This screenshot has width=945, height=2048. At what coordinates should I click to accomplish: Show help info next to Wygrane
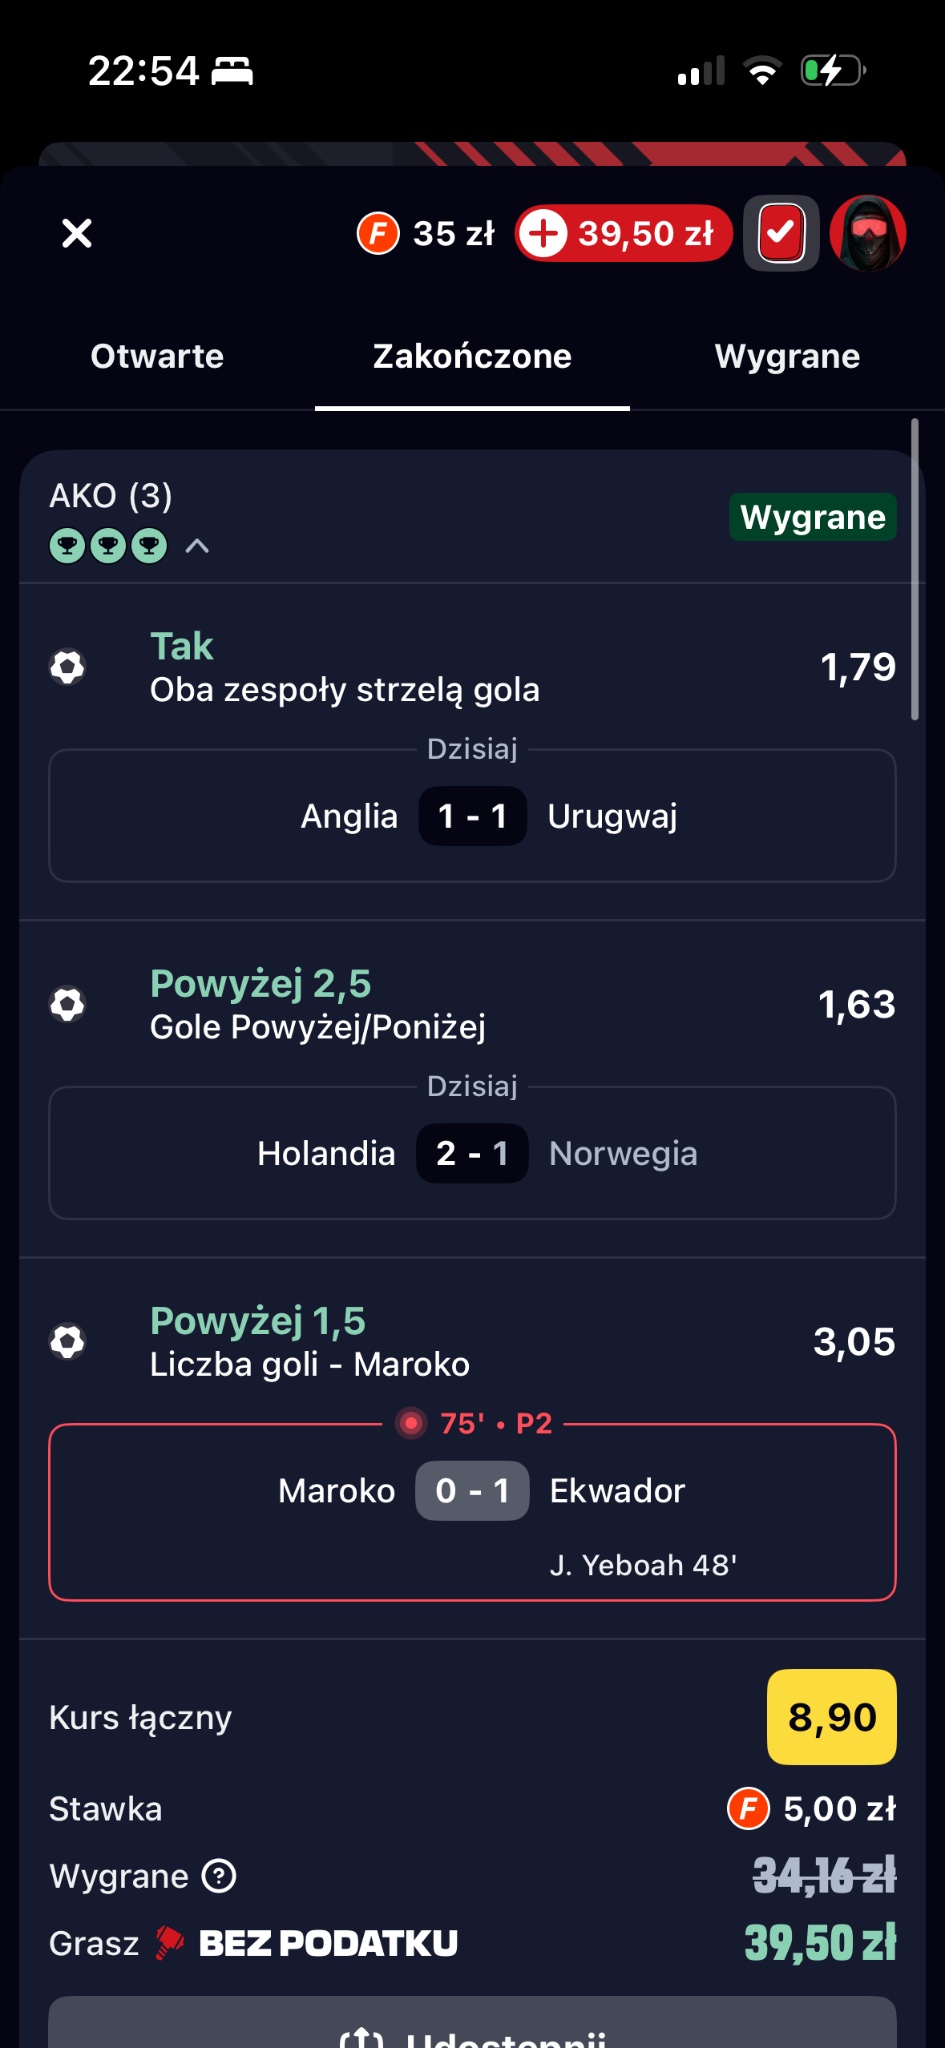219,1876
